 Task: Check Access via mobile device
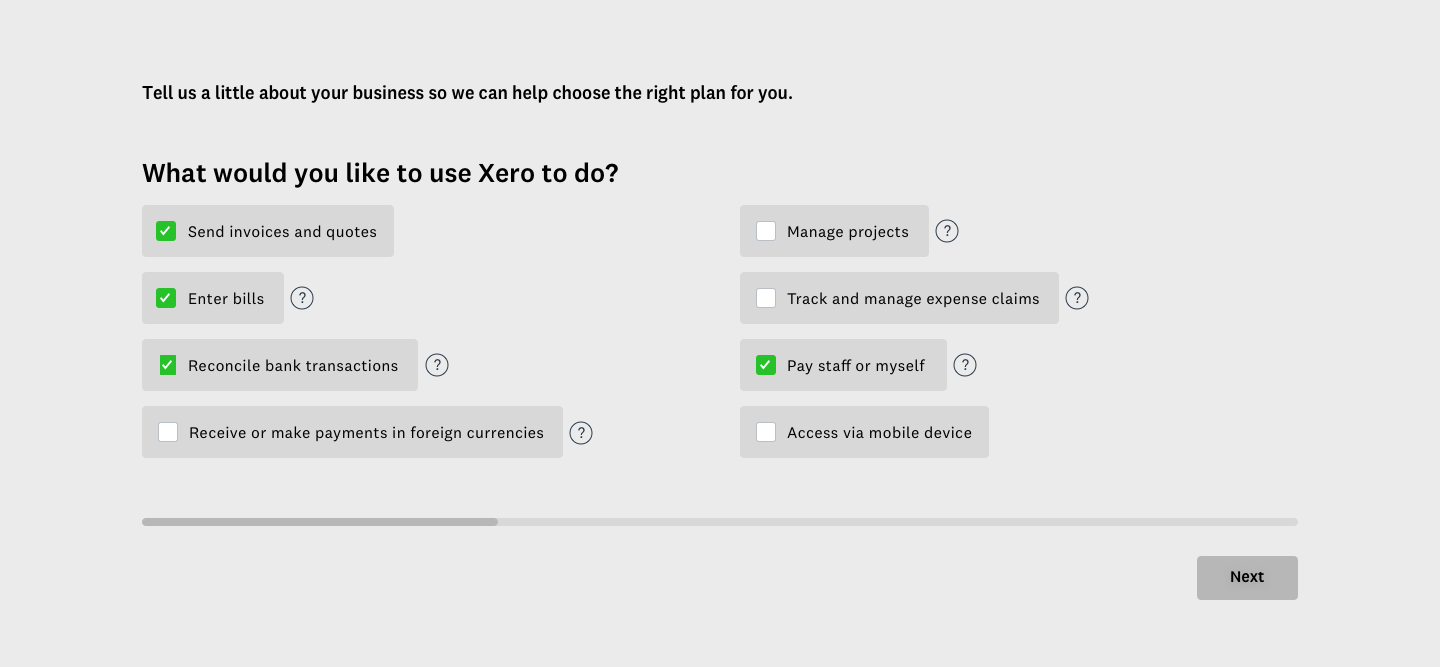(766, 432)
